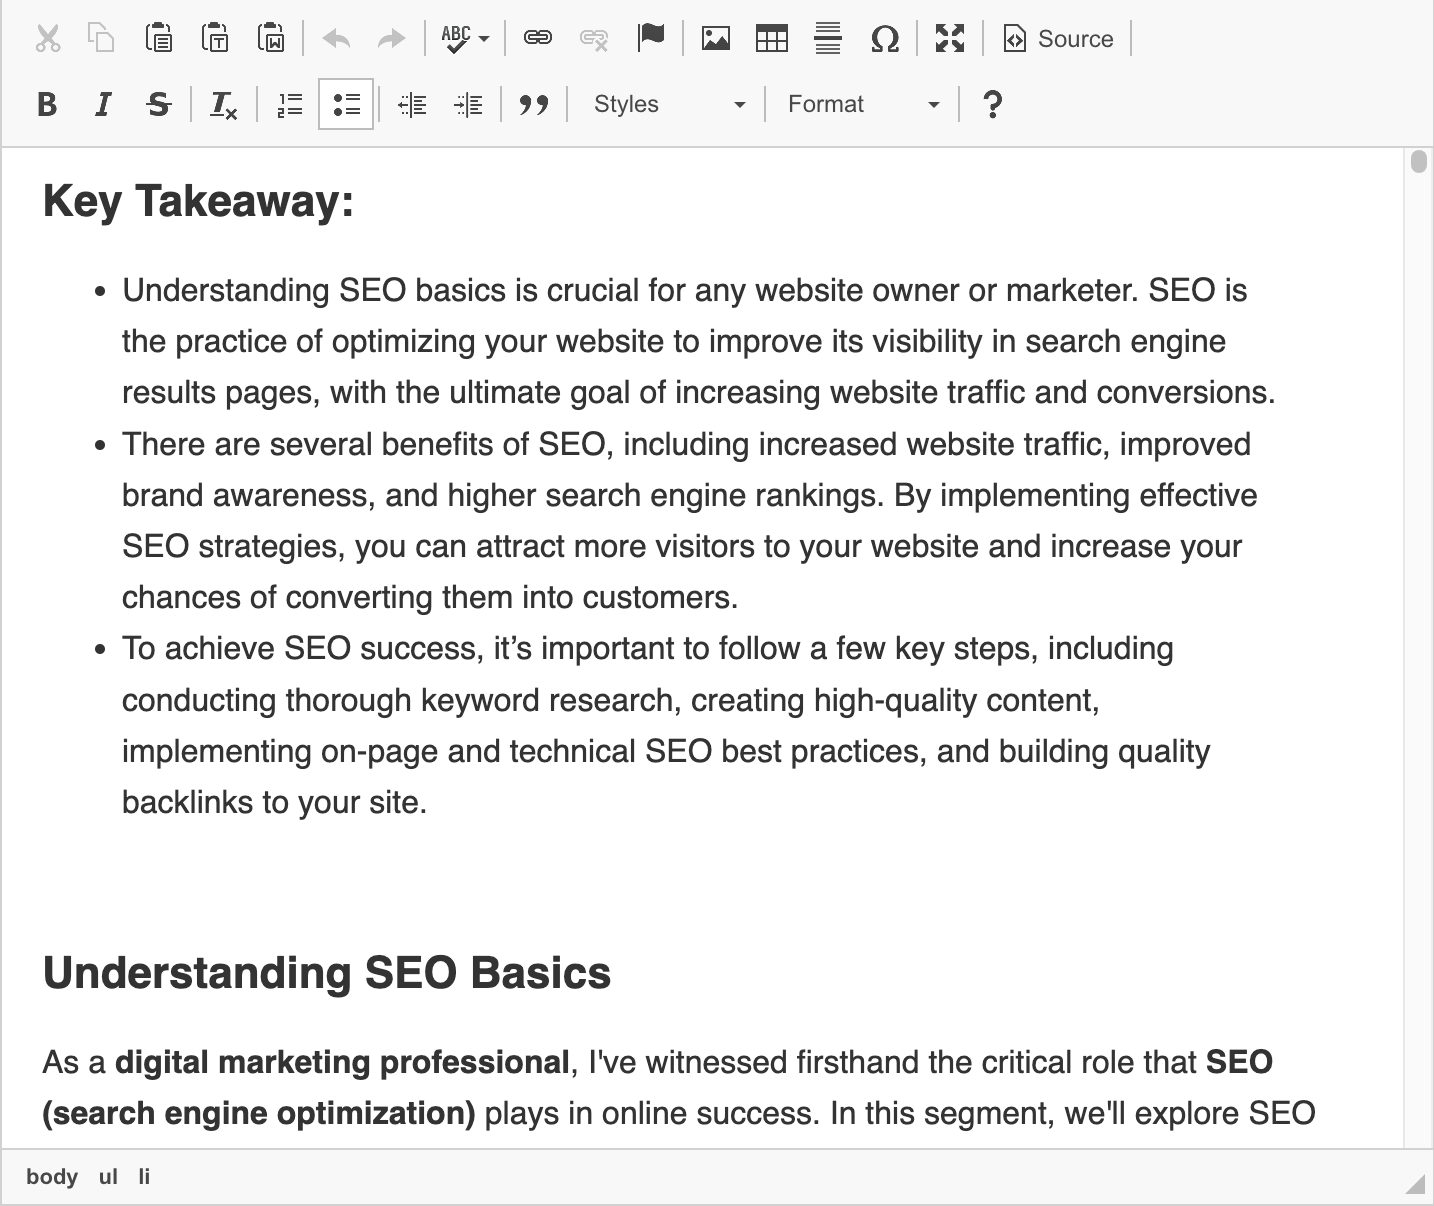This screenshot has height=1206, width=1434.
Task: Click the Cut icon
Action: (x=47, y=39)
